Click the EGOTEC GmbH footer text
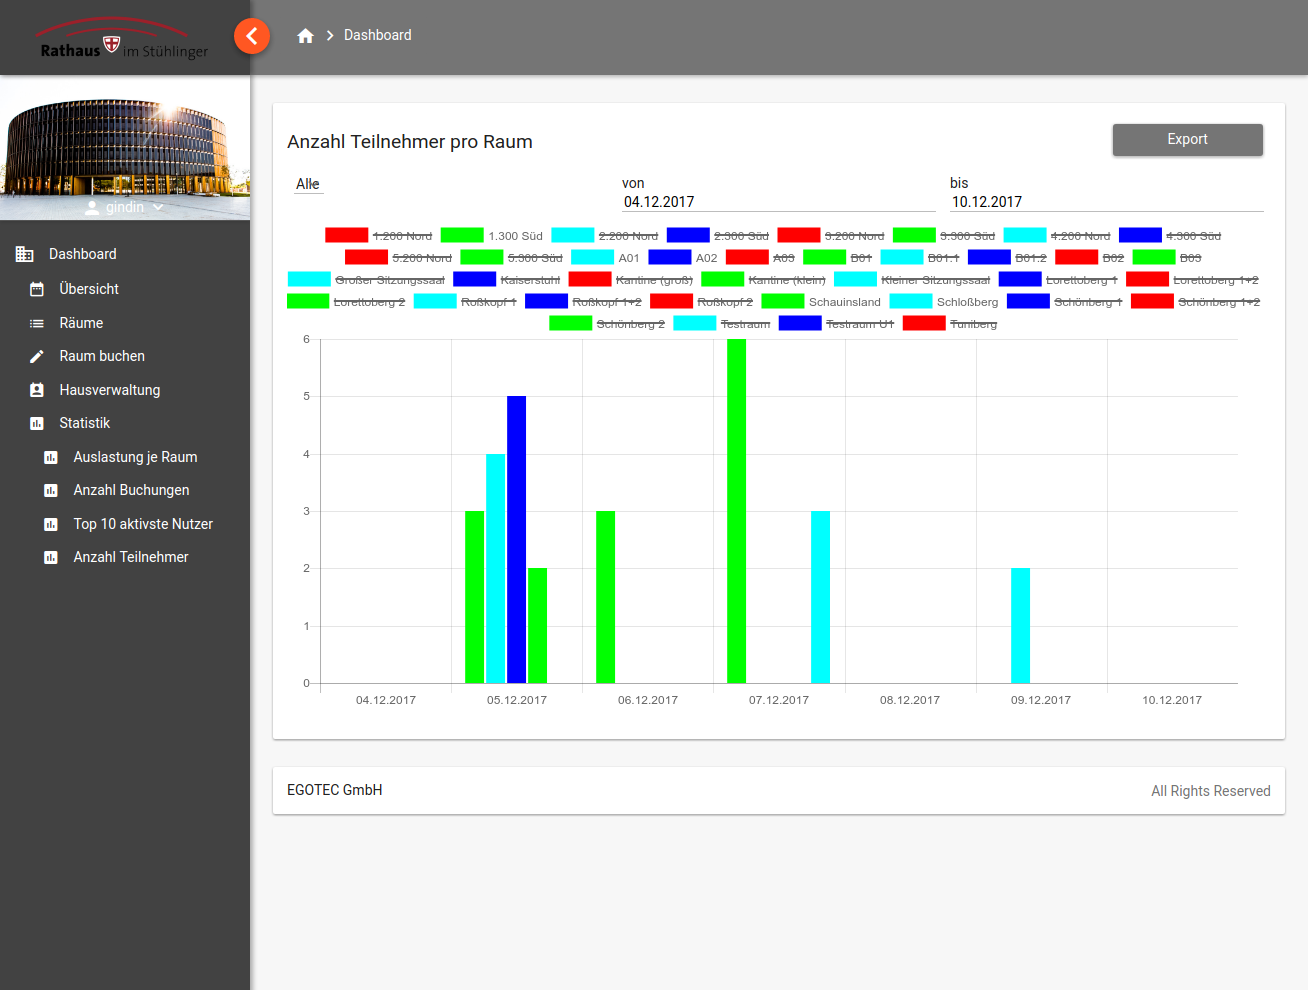Screen dimensions: 1308x990 click(335, 790)
